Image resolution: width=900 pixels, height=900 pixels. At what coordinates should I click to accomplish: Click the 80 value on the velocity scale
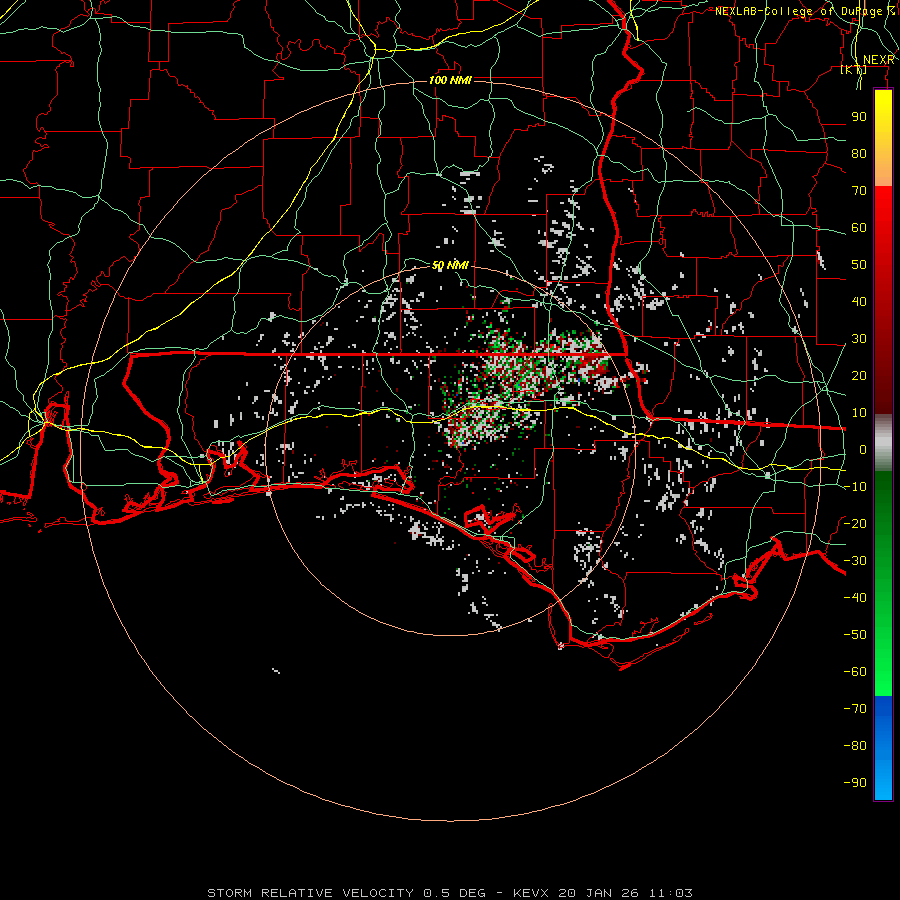coord(859,153)
